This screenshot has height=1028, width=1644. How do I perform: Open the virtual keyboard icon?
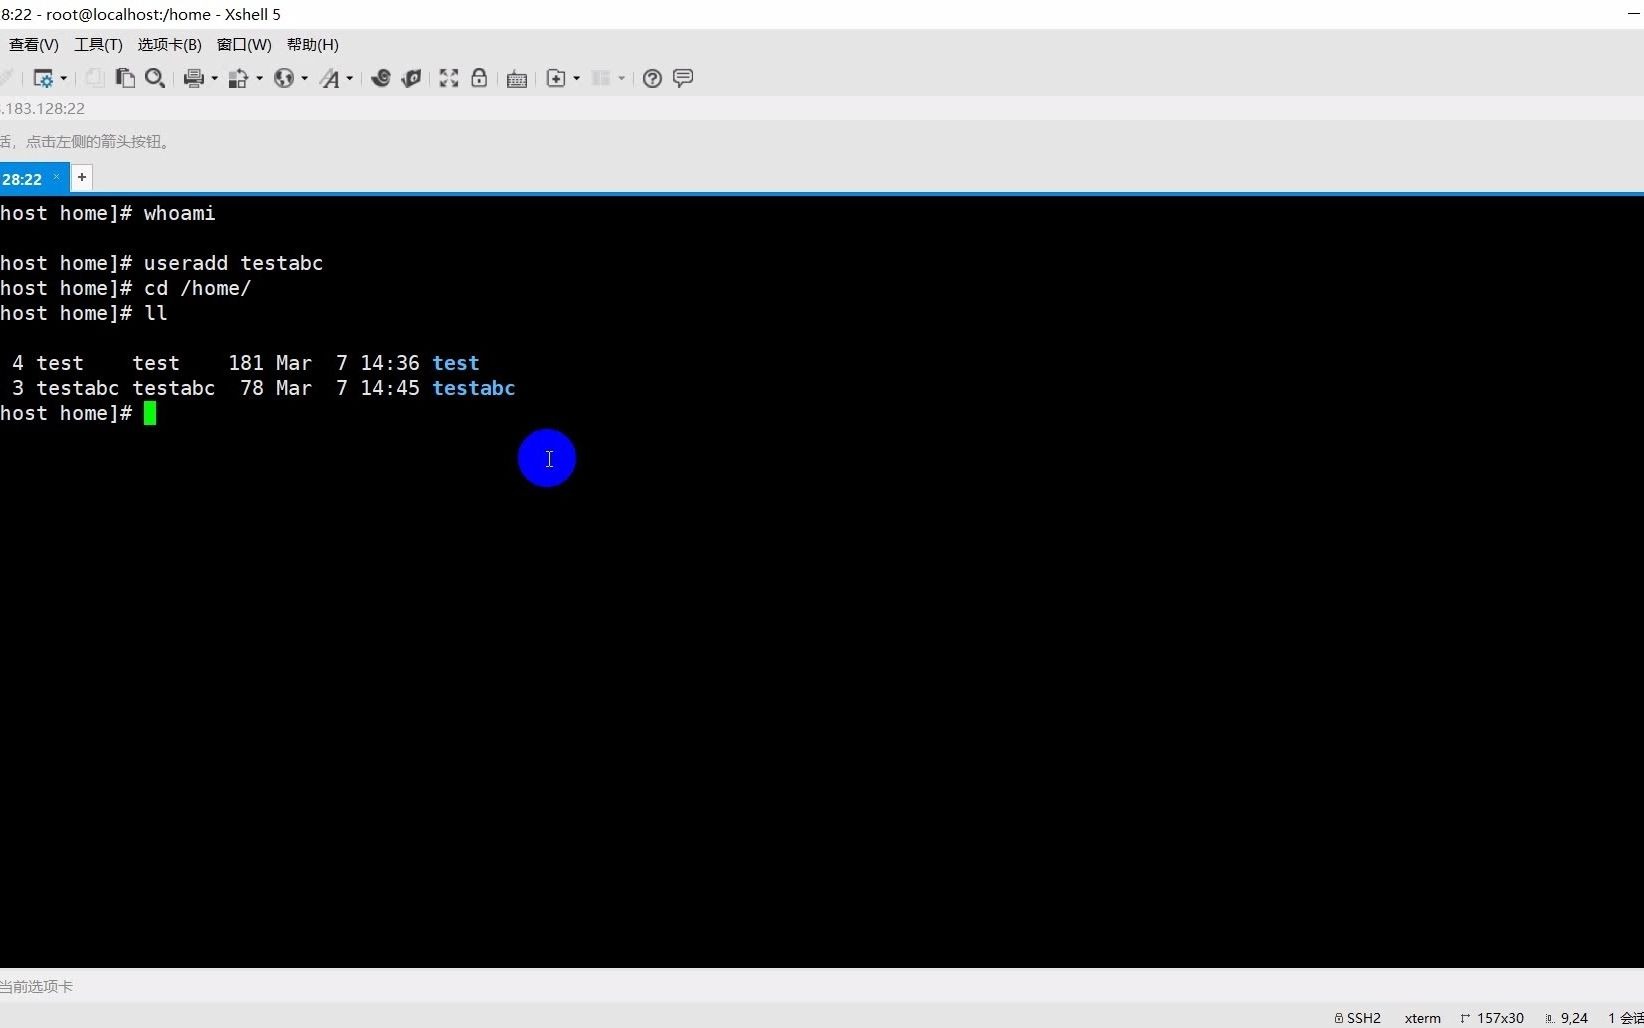517,79
